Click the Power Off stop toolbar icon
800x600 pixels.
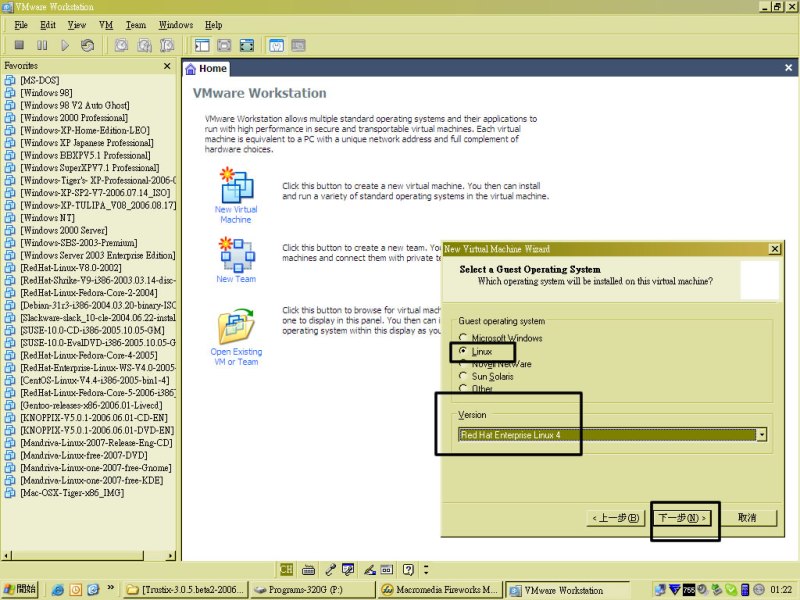click(19, 45)
